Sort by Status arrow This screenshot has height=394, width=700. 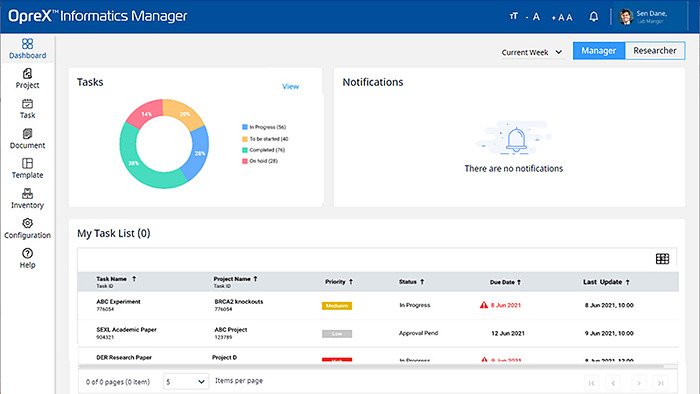(422, 282)
